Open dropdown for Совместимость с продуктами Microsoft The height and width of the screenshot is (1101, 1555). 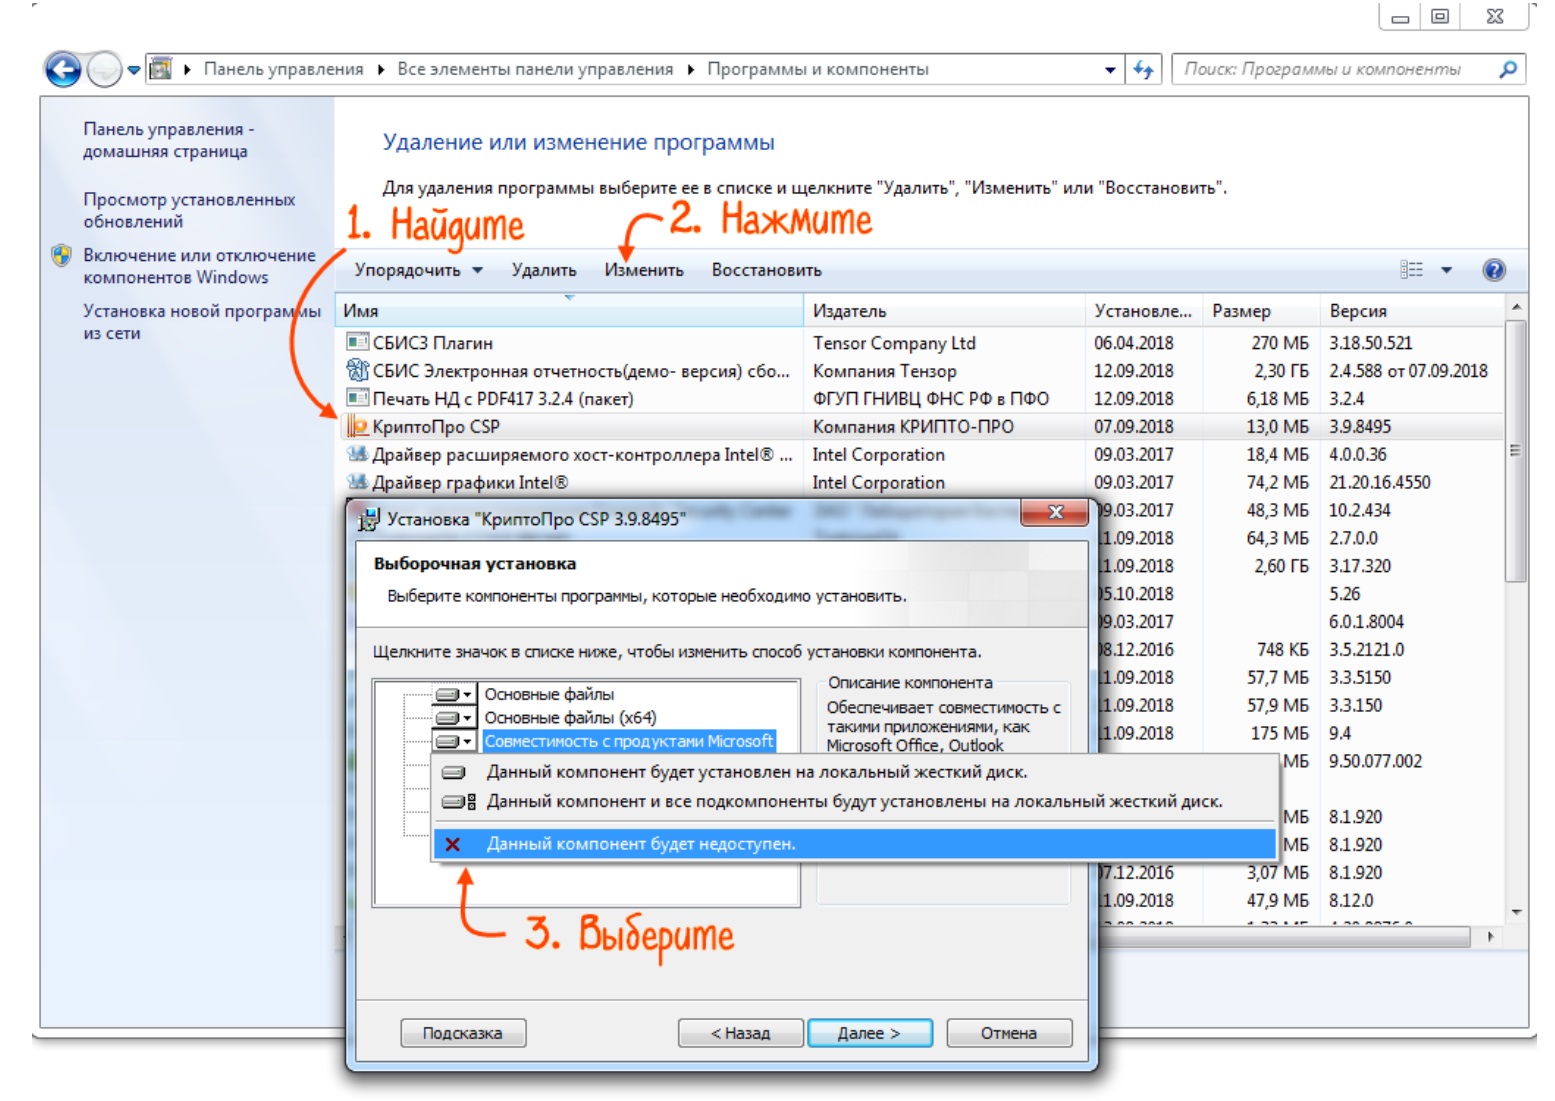[454, 742]
